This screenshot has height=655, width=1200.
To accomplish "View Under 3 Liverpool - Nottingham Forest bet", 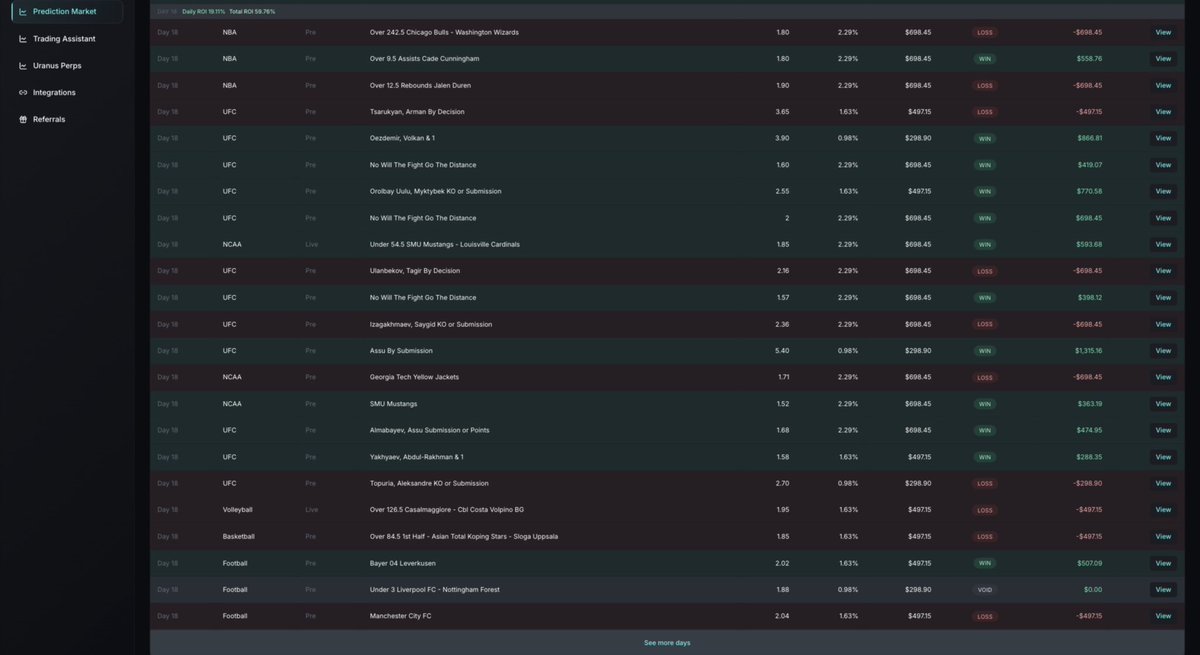I will 1163,590.
